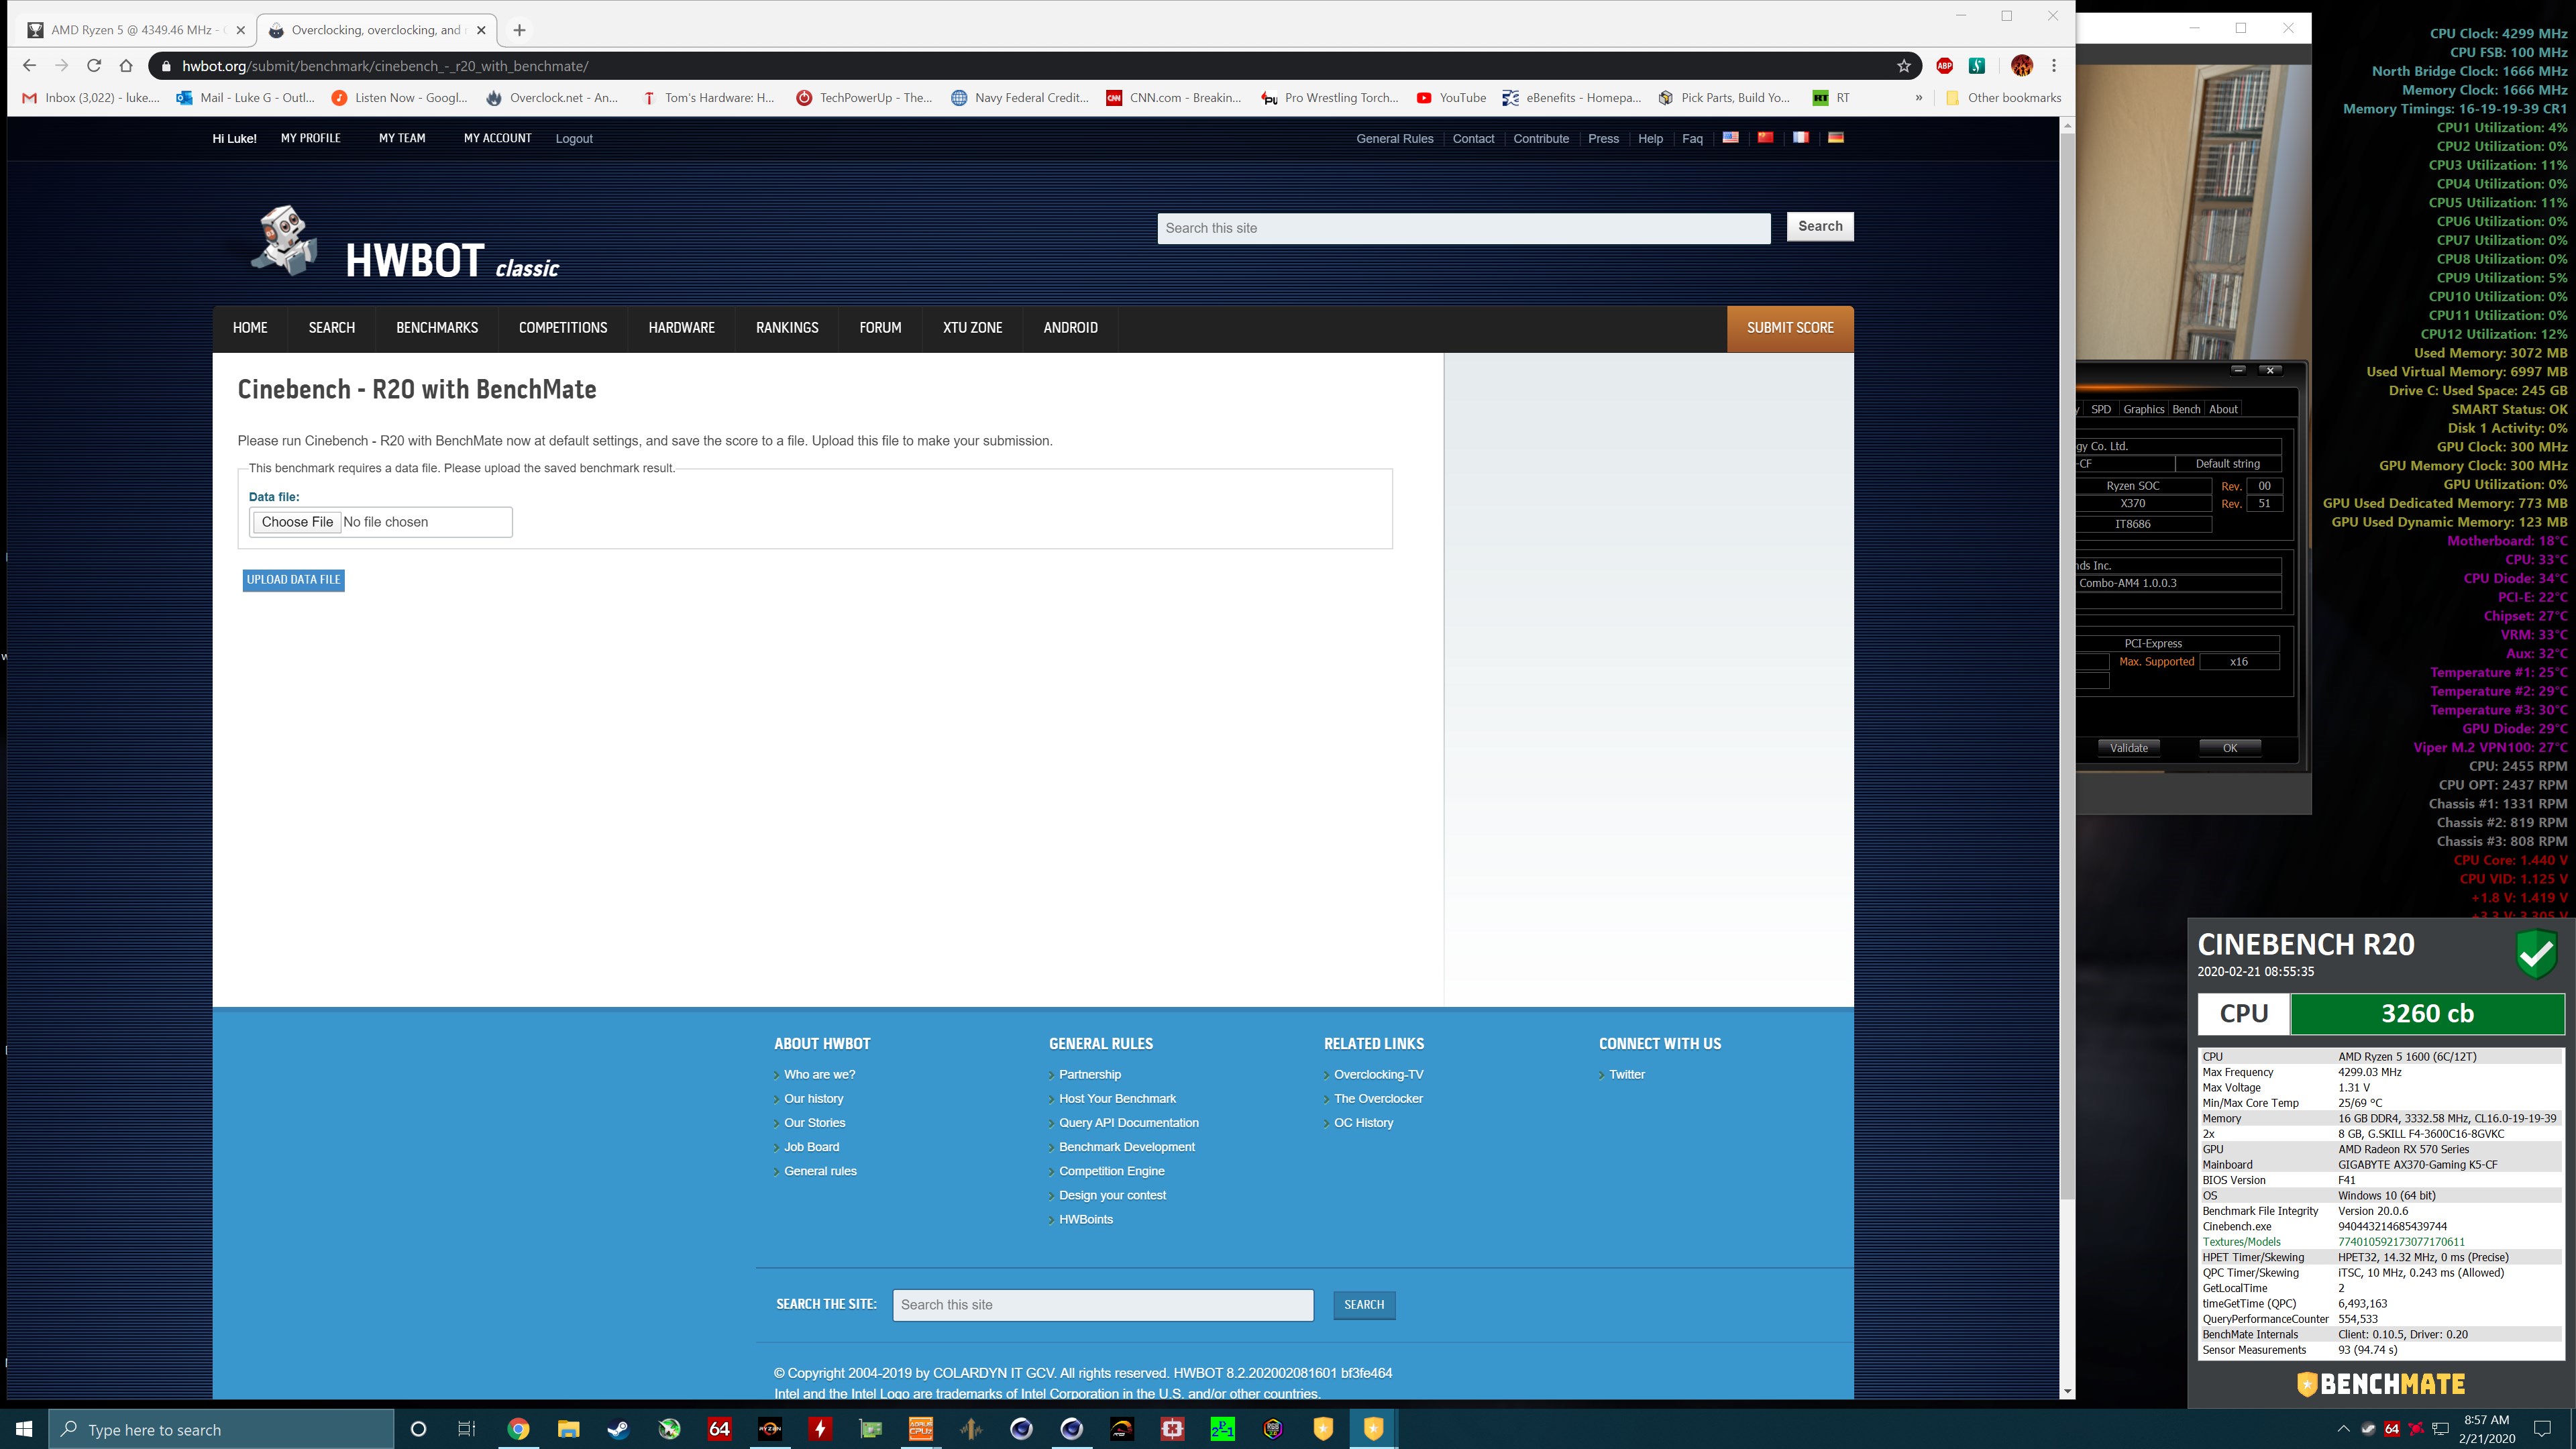Open the Windows Start menu

pos(24,1429)
